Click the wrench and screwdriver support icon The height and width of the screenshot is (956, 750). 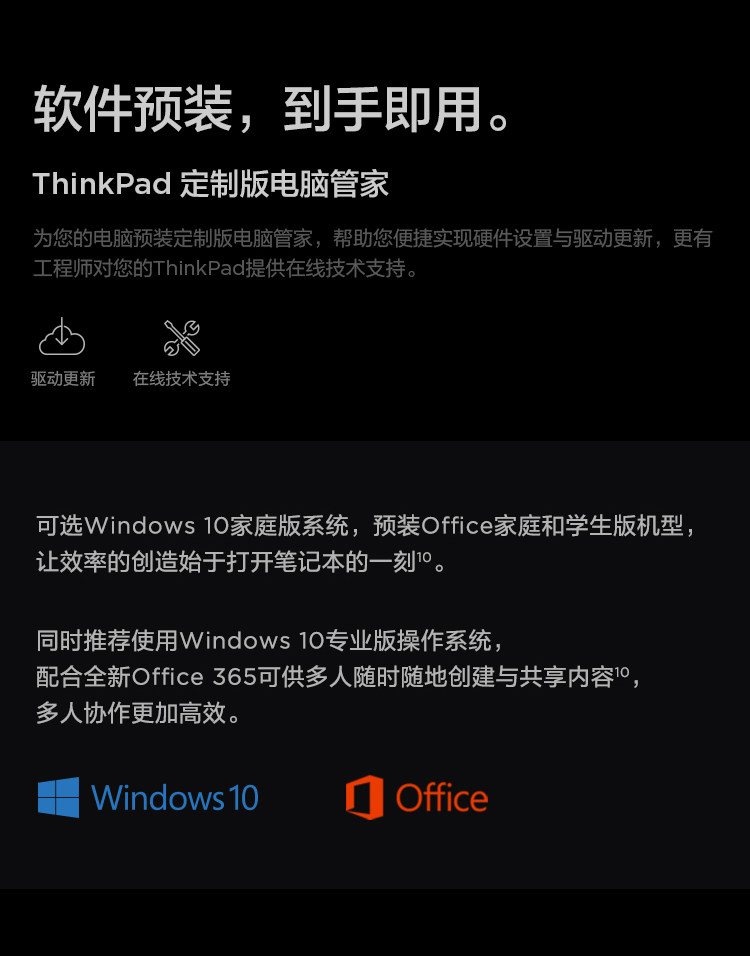(182, 338)
